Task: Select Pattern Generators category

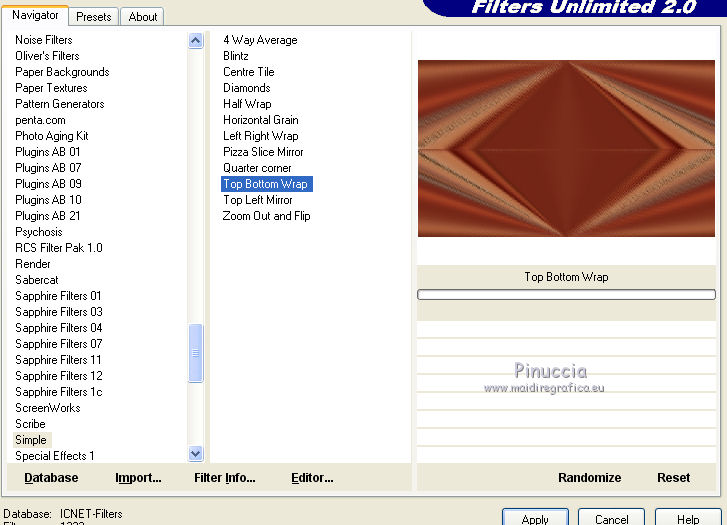Action: [x=59, y=104]
